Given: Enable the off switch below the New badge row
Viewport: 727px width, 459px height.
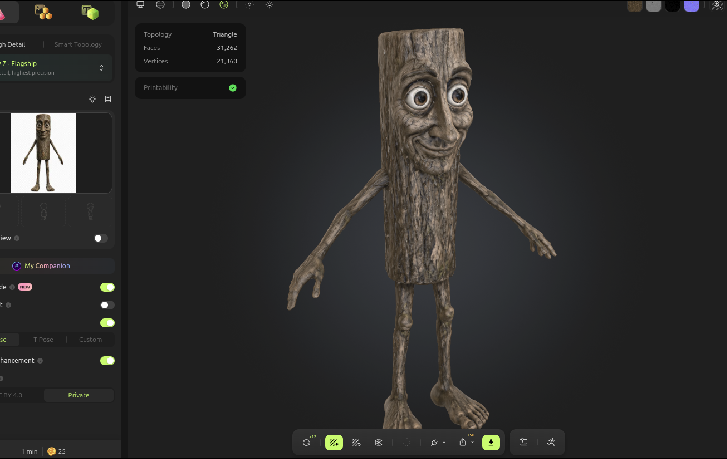Looking at the screenshot, I should pos(108,305).
